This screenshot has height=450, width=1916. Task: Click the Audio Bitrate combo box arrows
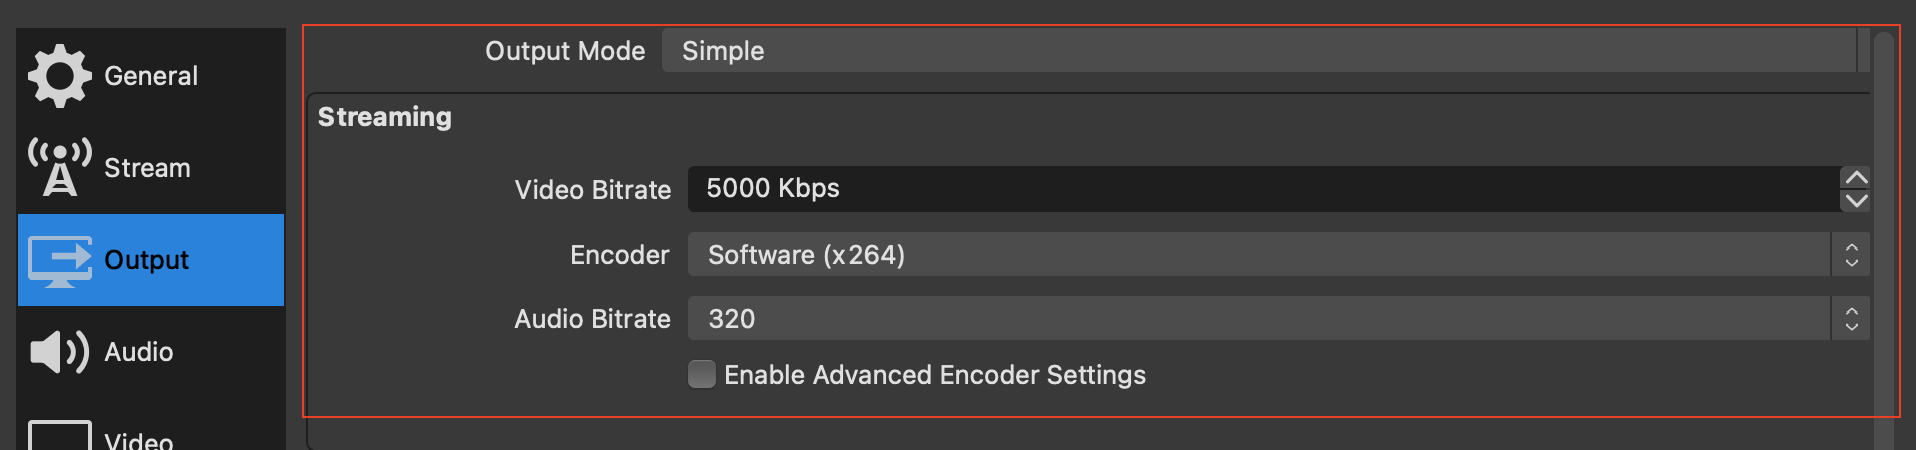click(1851, 319)
